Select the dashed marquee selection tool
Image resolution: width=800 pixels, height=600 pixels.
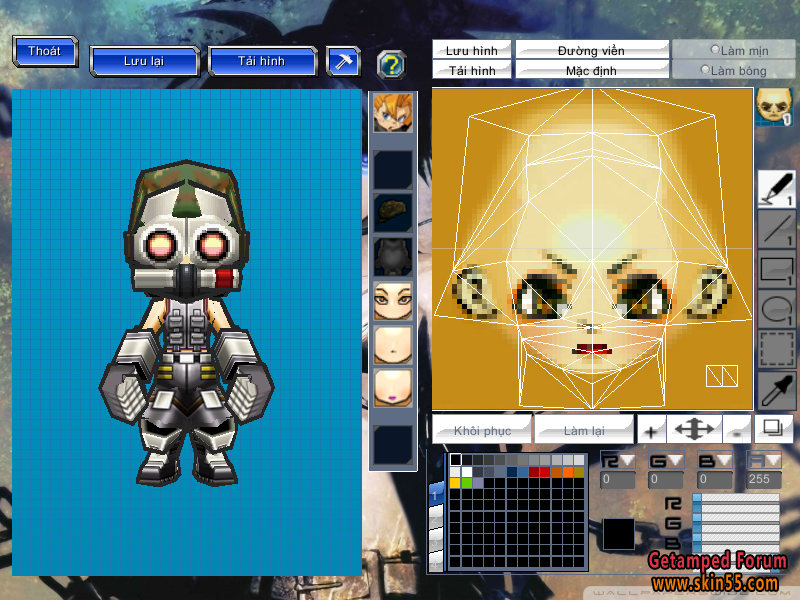click(x=776, y=349)
